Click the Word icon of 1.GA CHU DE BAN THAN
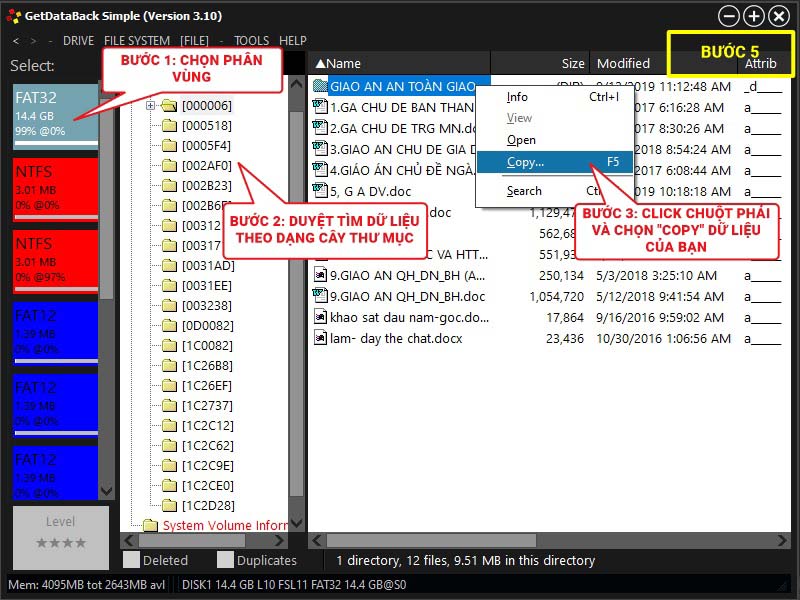Viewport: 800px width, 600px height. (x=320, y=107)
